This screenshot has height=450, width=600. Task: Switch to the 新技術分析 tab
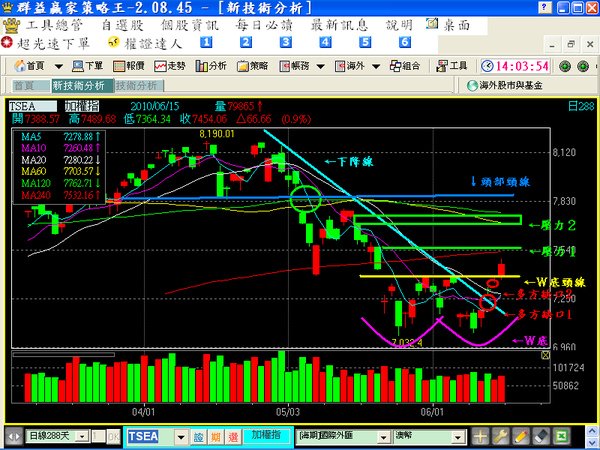(82, 85)
